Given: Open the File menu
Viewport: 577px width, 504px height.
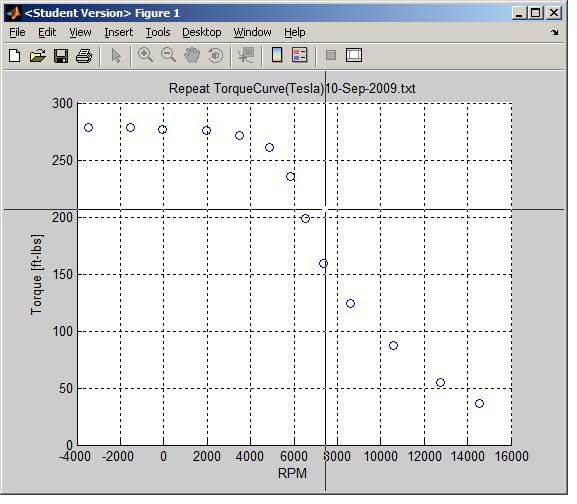Looking at the screenshot, I should pos(17,32).
